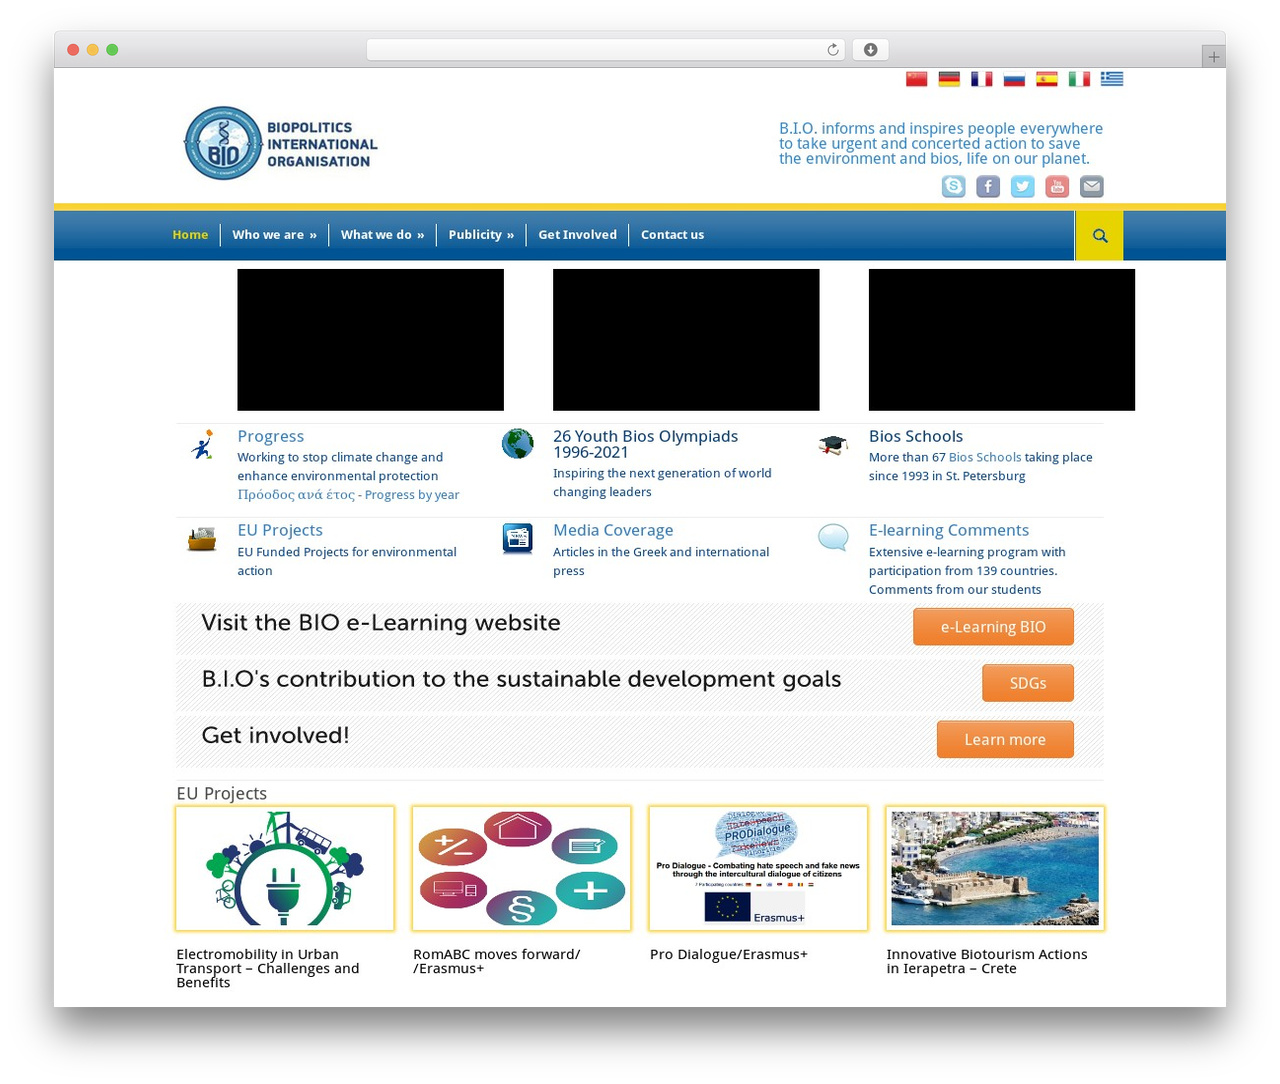The image size is (1280, 1084).
Task: Open the Skype social icon
Action: coord(954,186)
